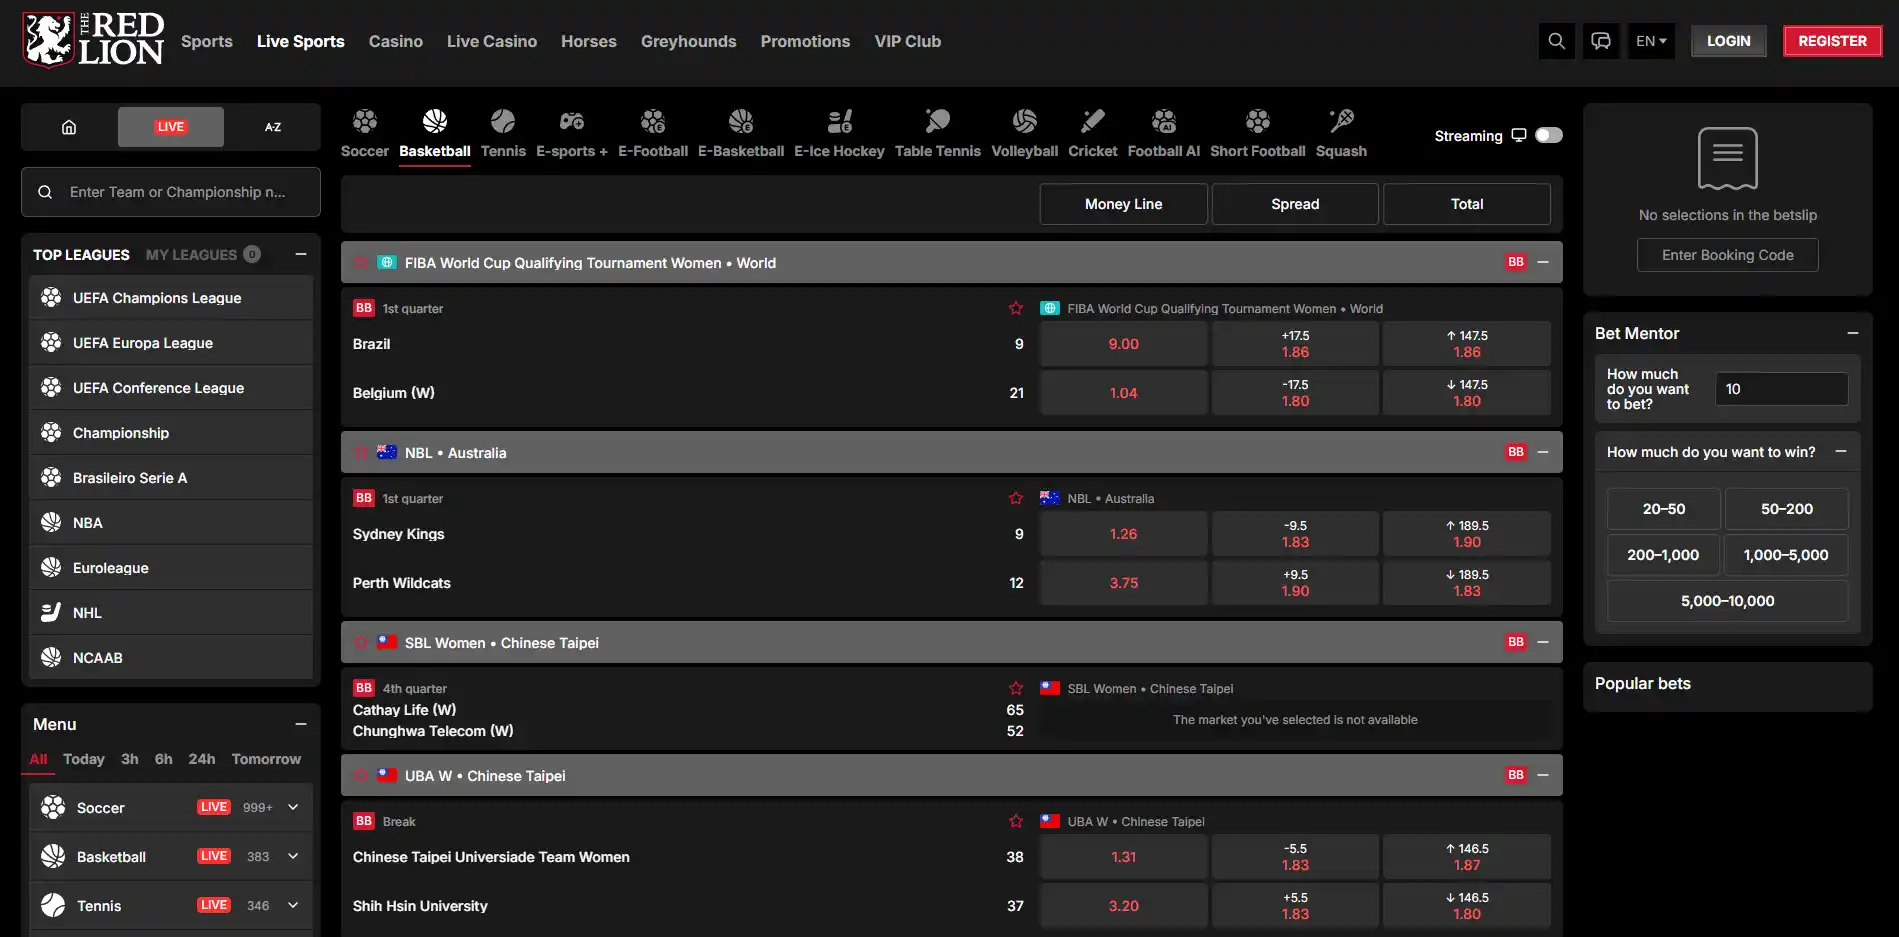Click the Register button
1899x937 pixels.
click(1832, 41)
